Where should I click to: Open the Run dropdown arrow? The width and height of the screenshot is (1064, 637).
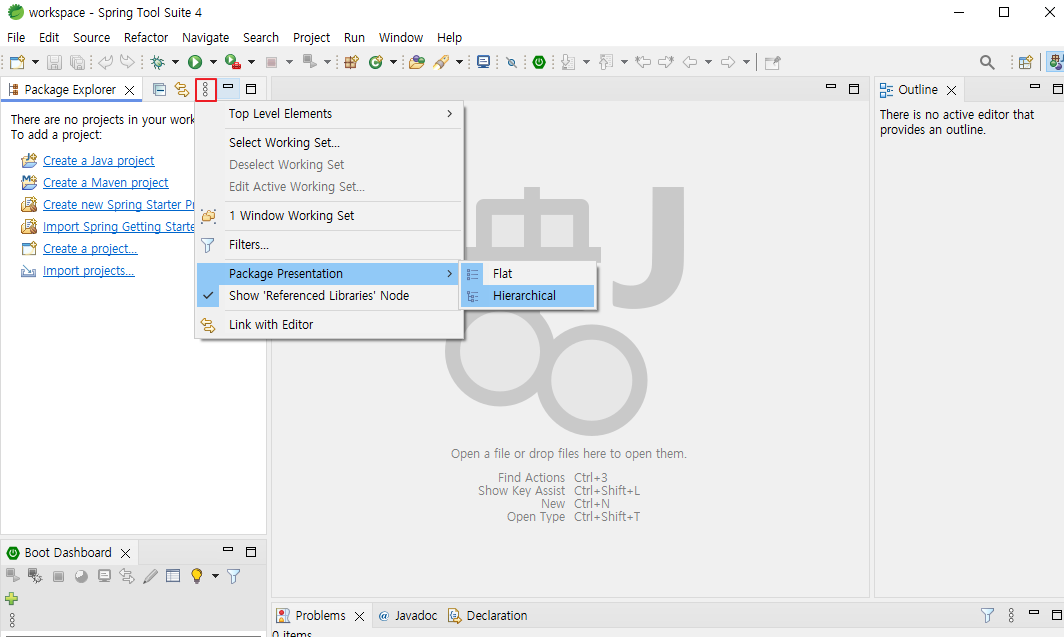213,62
